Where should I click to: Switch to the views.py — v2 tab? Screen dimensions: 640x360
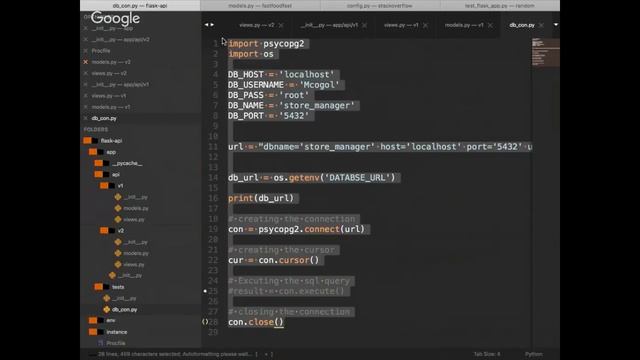point(257,25)
